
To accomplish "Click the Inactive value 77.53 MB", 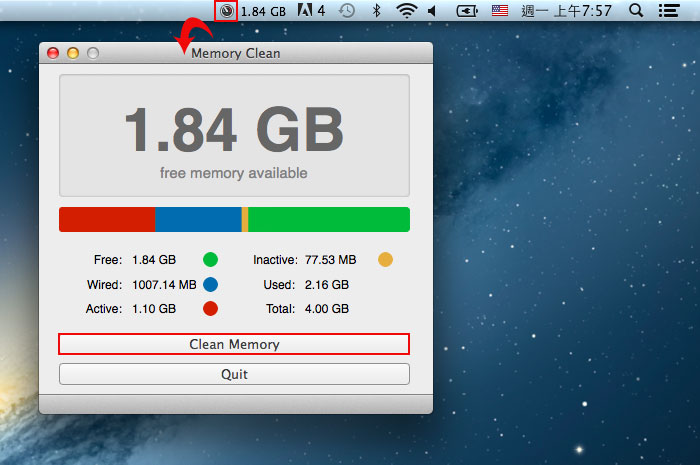I will (330, 260).
